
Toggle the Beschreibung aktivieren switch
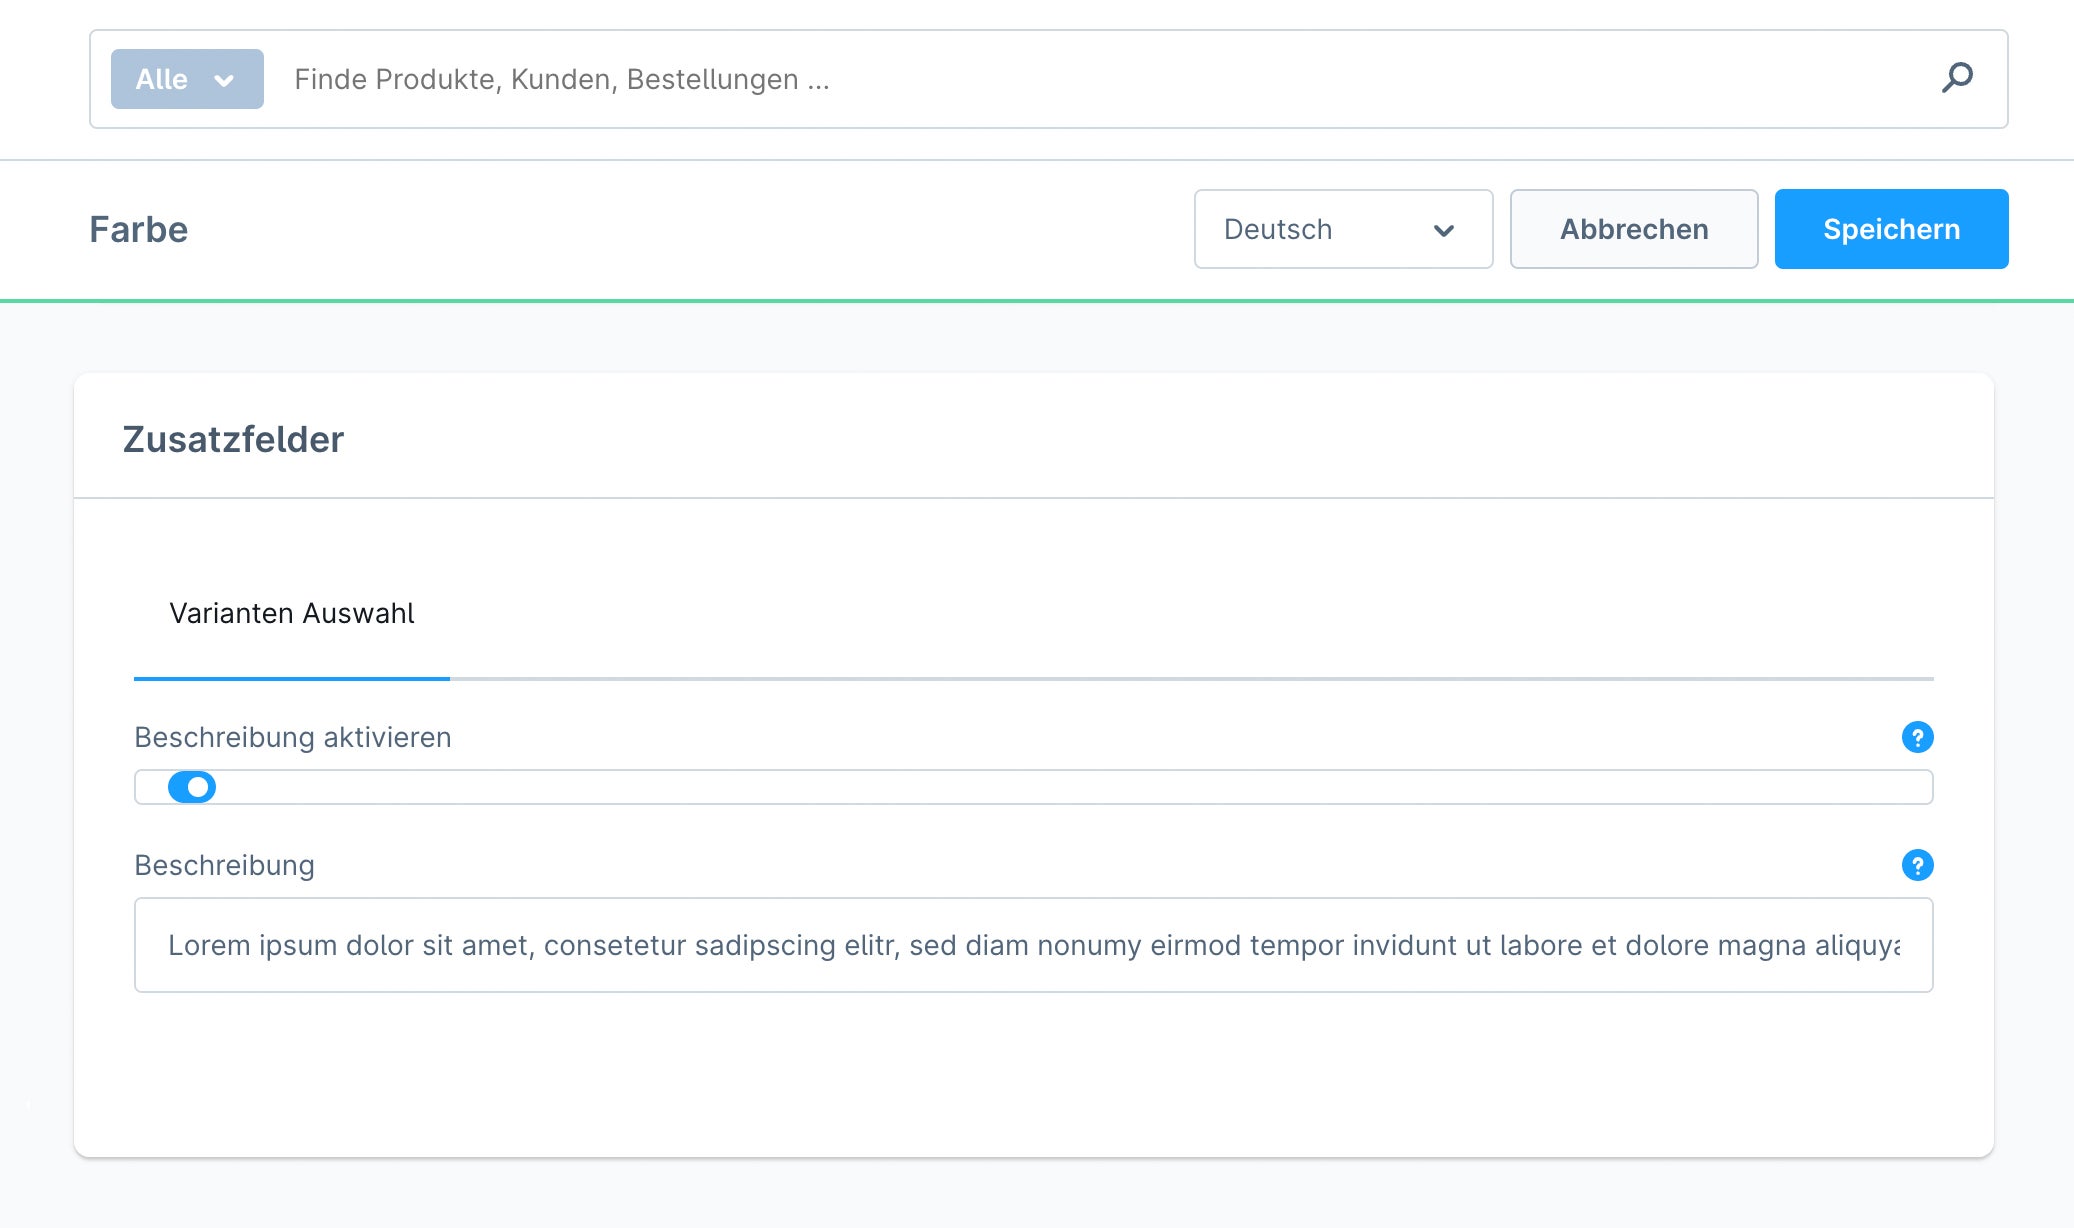pos(192,788)
